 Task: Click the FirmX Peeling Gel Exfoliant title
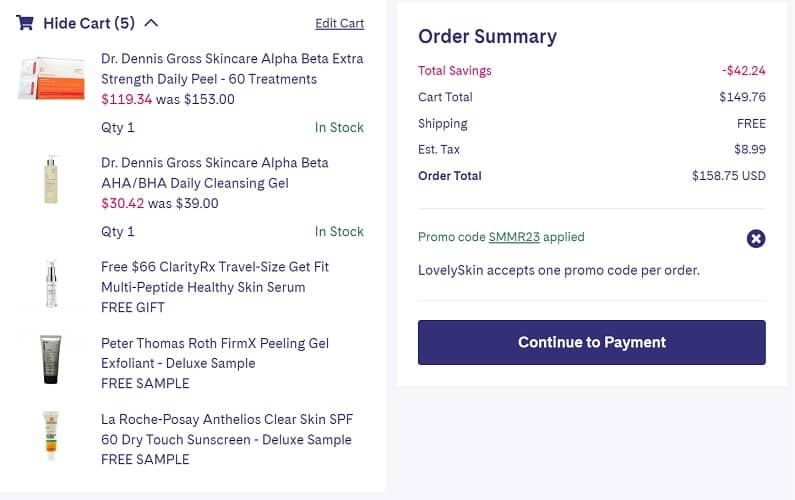coord(214,353)
